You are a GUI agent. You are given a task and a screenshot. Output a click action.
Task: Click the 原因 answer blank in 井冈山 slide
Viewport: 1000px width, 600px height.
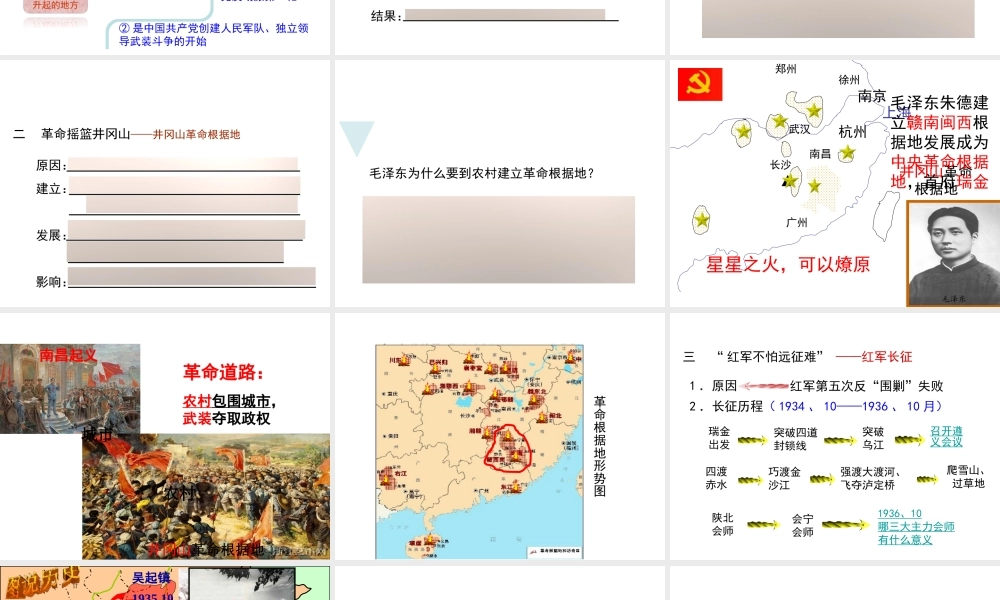[x=183, y=165]
